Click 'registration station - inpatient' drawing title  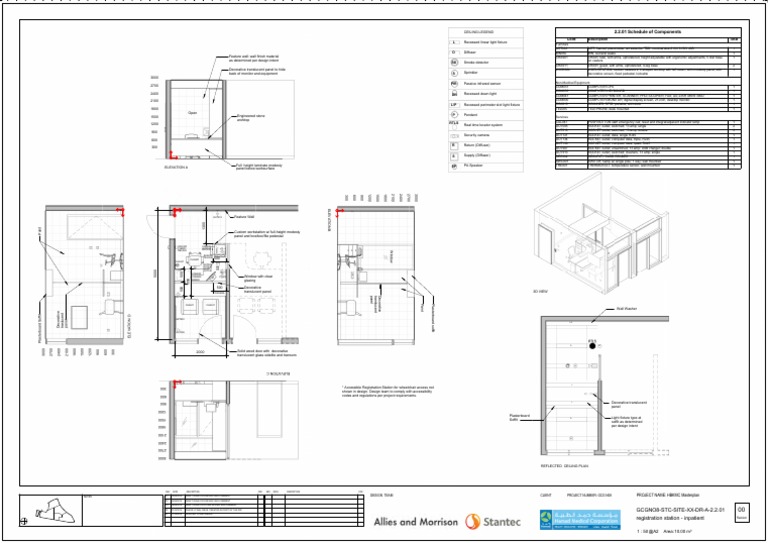671,518
